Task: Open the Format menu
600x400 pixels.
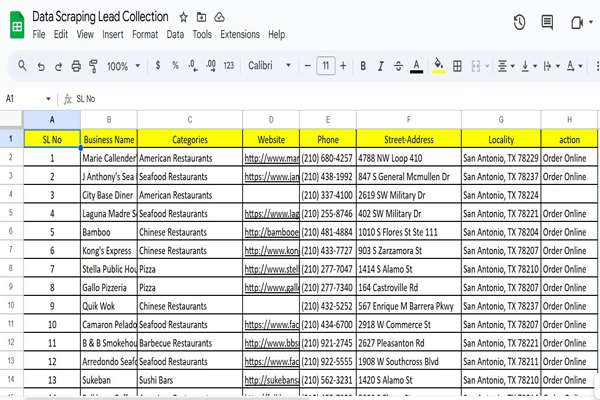Action: coord(145,34)
